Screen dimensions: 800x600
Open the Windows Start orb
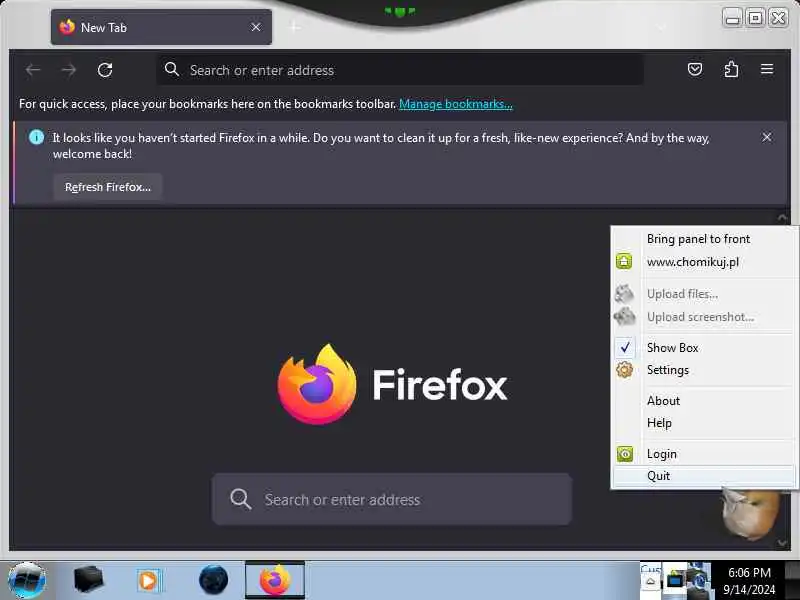tap(27, 581)
